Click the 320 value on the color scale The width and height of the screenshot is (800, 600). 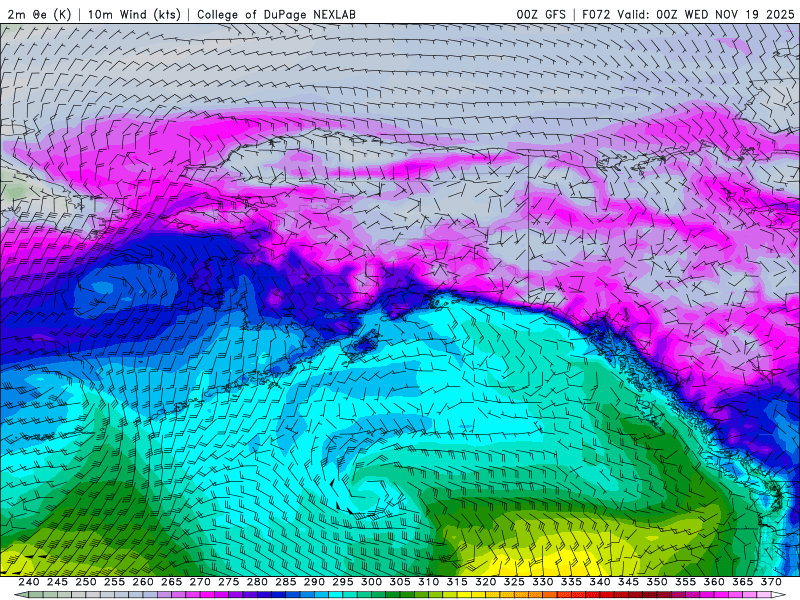pos(486,582)
